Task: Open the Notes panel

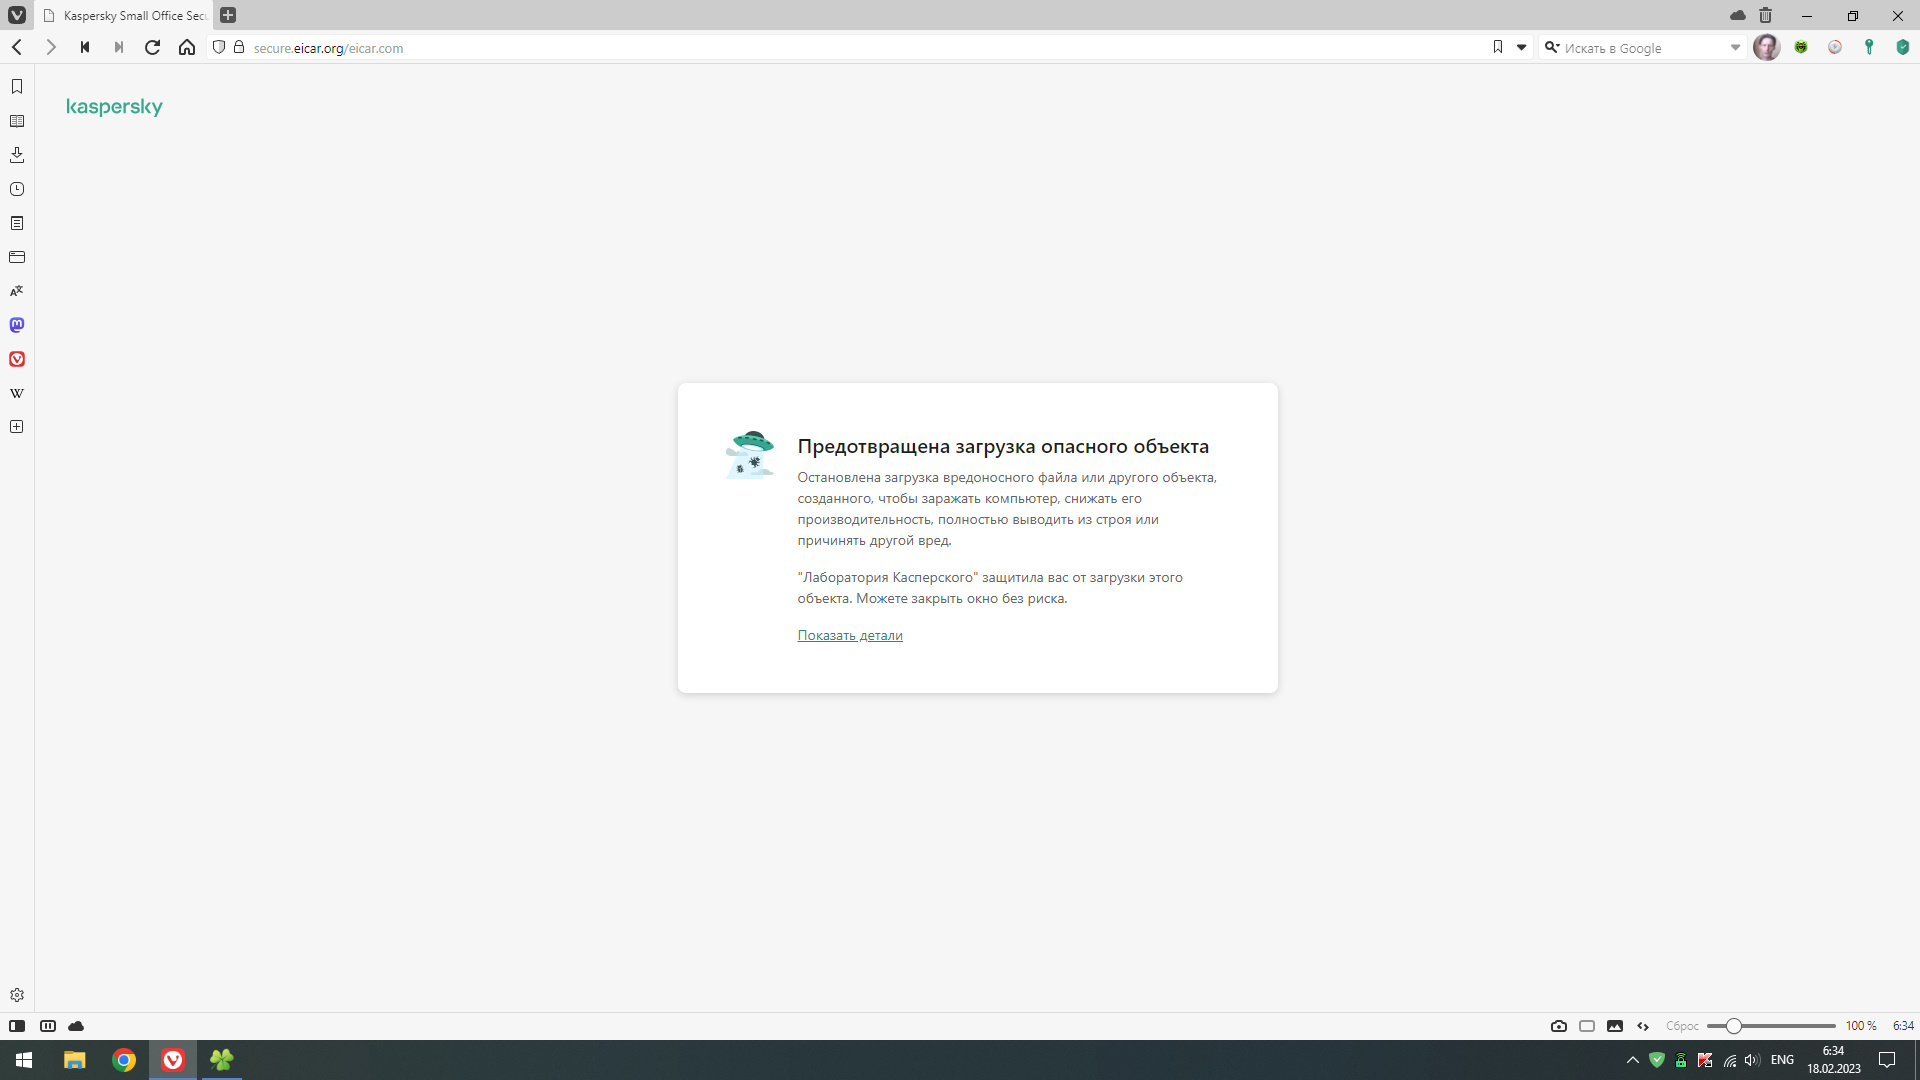Action: [17, 223]
